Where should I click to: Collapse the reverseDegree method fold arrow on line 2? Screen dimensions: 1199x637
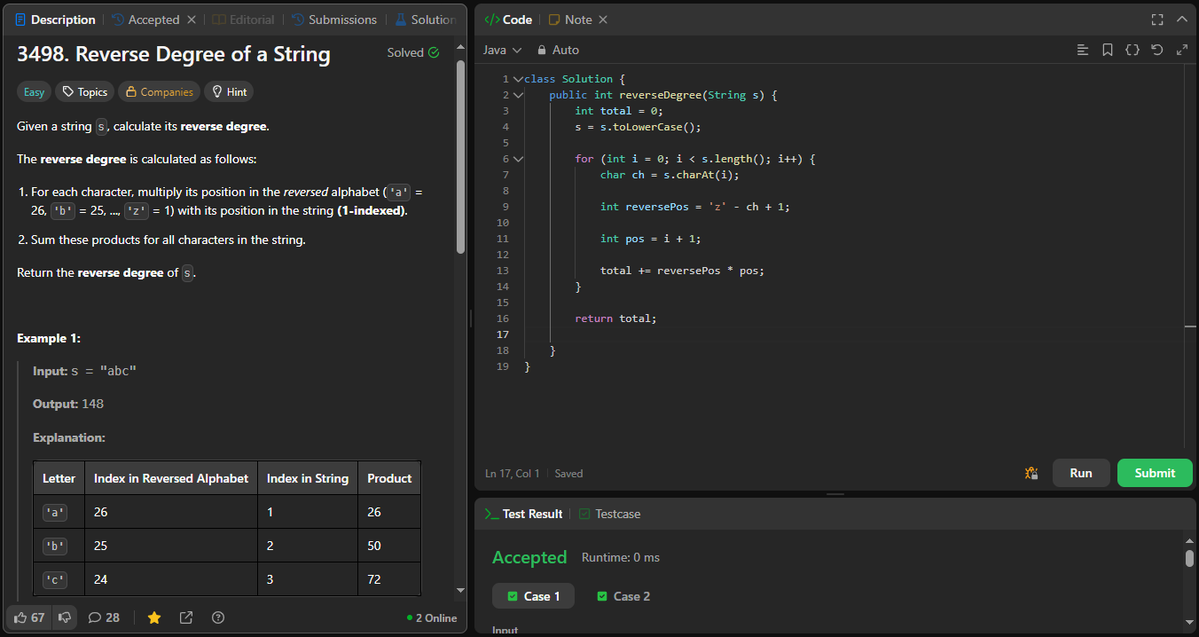click(518, 95)
